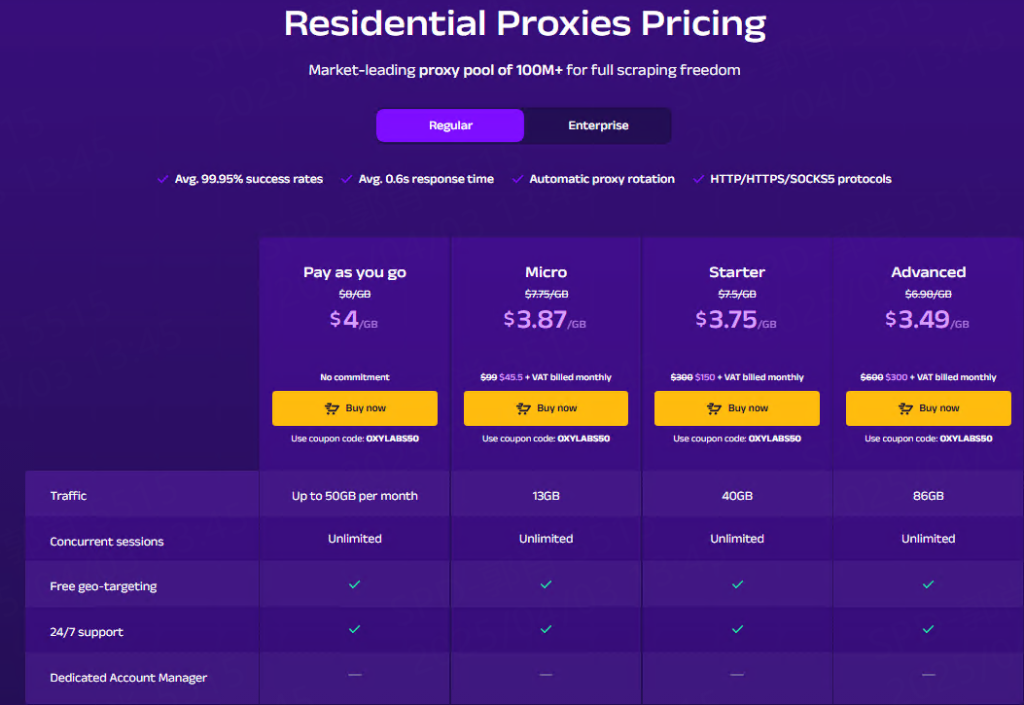
Task: Click checkmark beside 0.6s response time
Action: 347,179
